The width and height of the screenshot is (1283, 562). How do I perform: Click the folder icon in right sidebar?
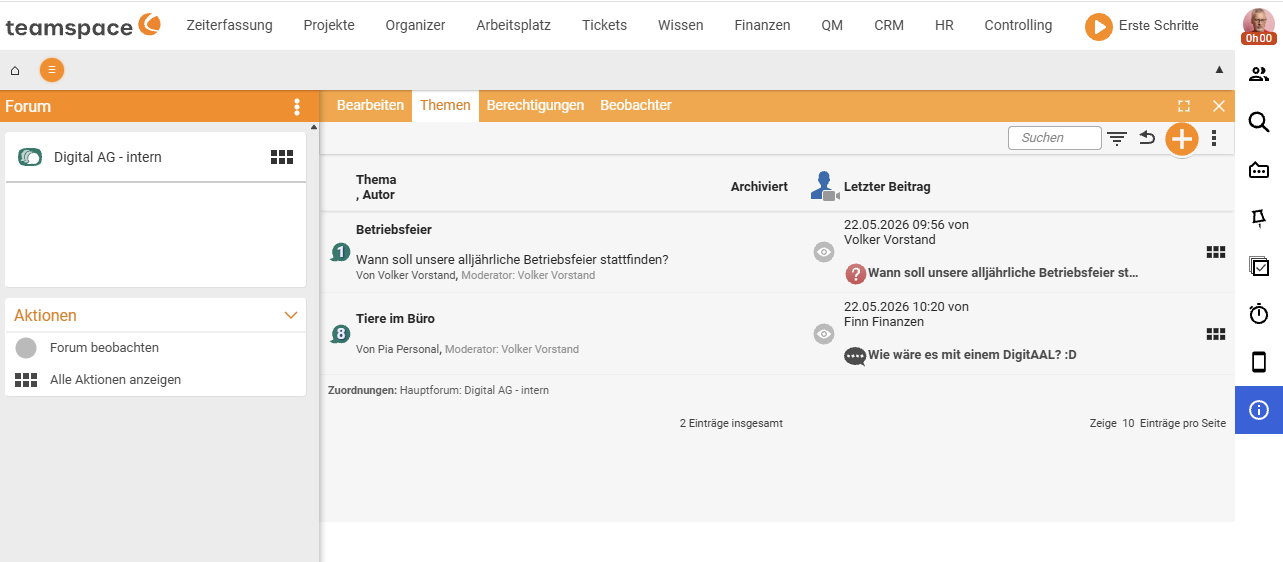tap(1259, 170)
